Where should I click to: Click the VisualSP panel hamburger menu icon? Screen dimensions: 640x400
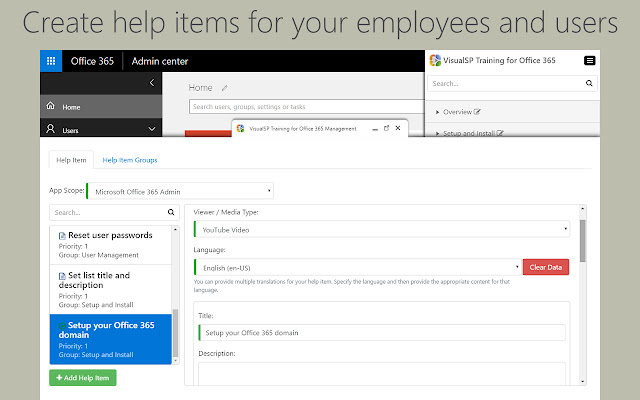(x=590, y=61)
